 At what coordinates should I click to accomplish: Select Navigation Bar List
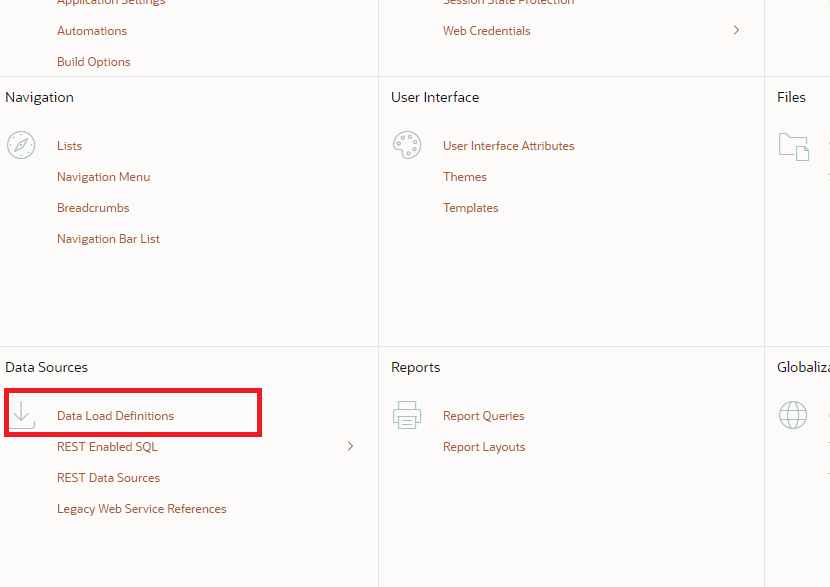tap(108, 239)
